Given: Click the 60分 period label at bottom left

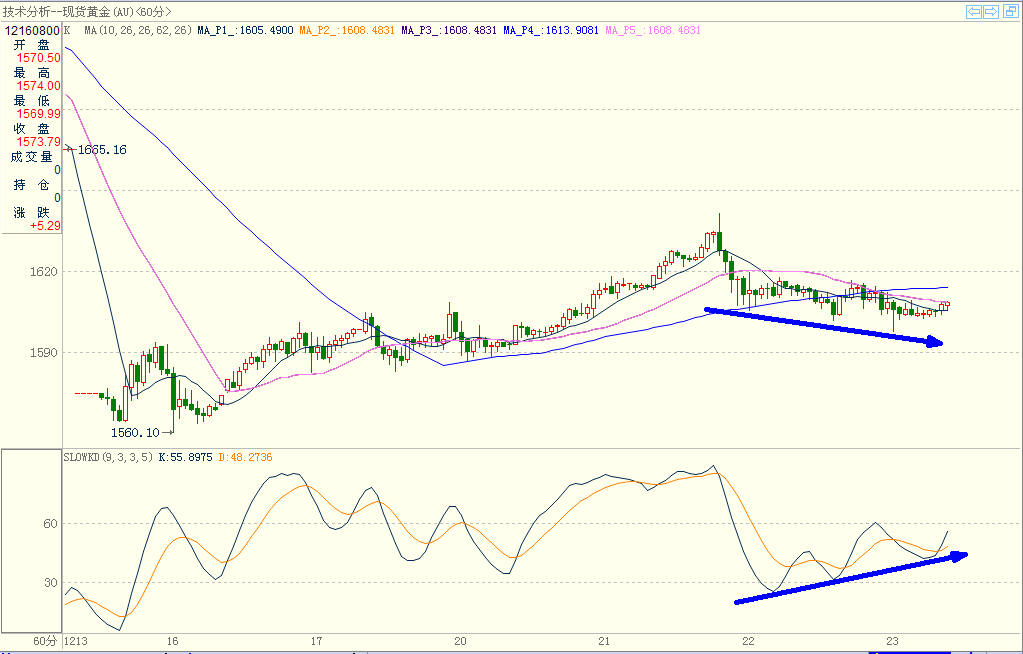Looking at the screenshot, I should [x=45, y=641].
